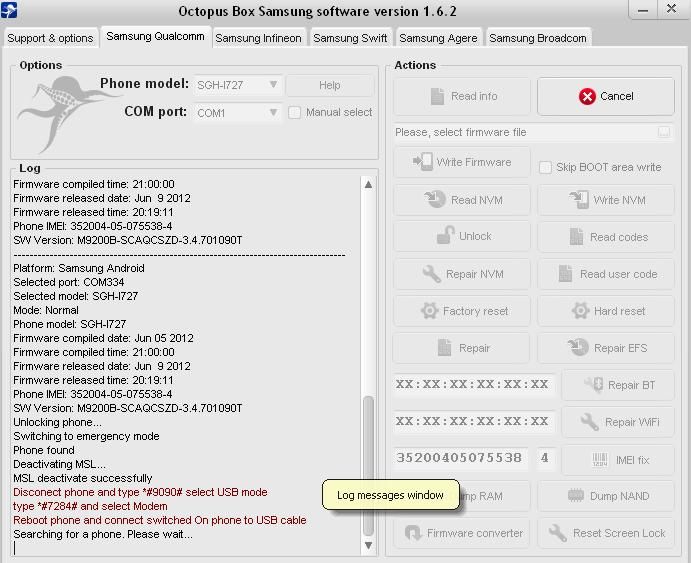Click the IMEI check digit field

(545, 459)
